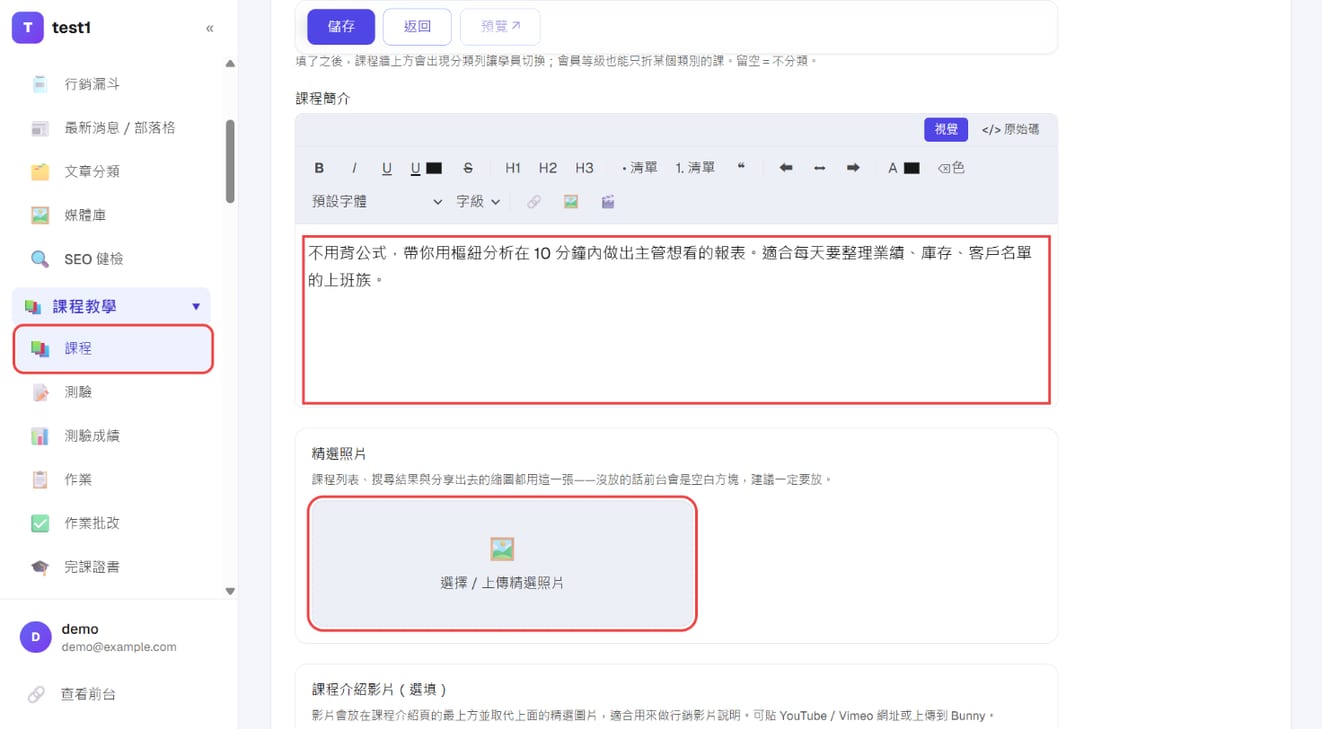Open the 預設字體 font dropdown
The width and height of the screenshot is (1322, 729).
377,202
